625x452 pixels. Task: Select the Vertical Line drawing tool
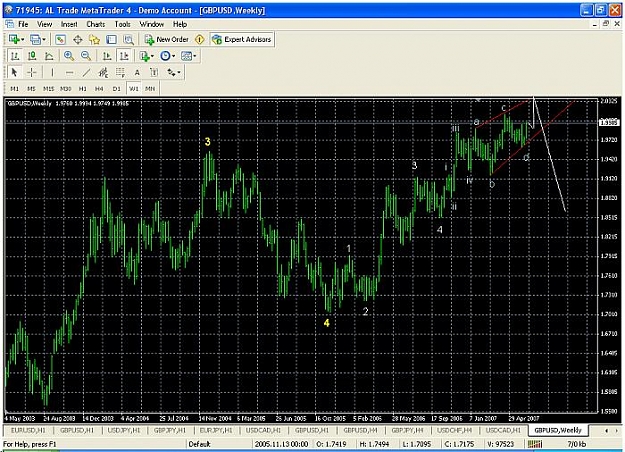(x=52, y=73)
